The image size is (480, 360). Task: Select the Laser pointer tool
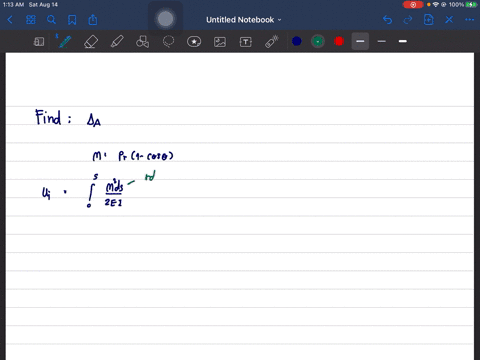(272, 42)
